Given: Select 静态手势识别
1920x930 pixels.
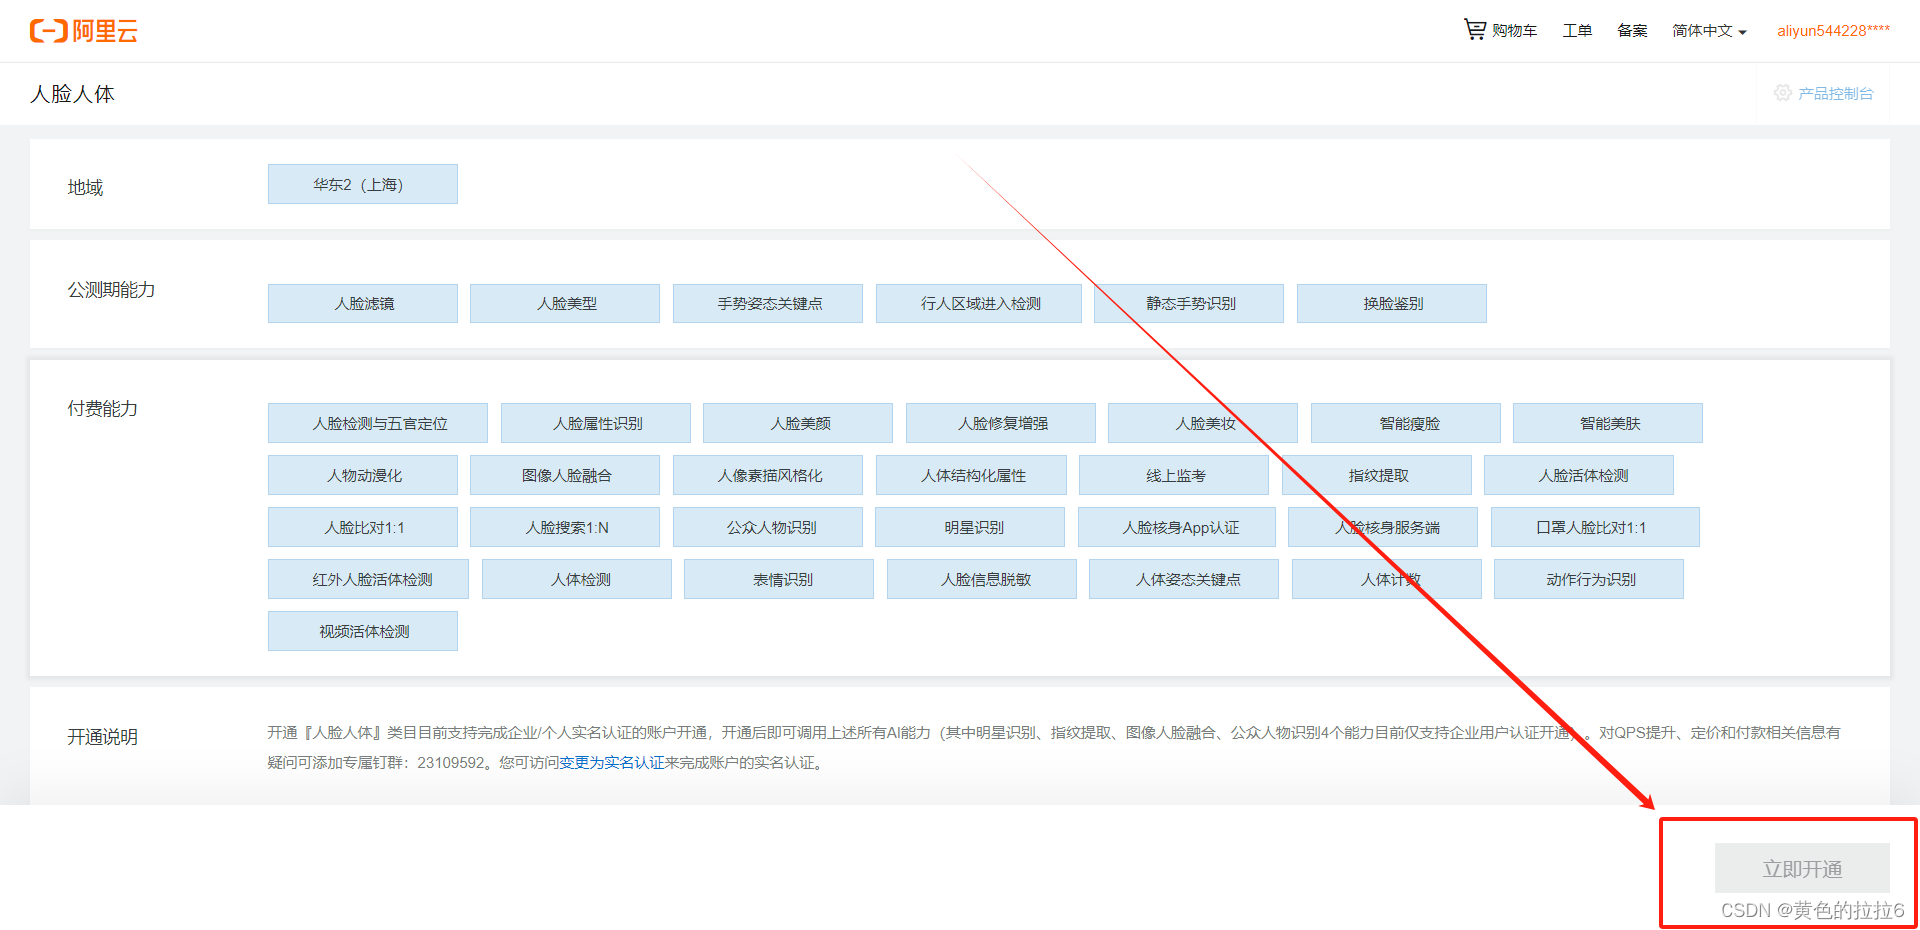Looking at the screenshot, I should point(1189,303).
